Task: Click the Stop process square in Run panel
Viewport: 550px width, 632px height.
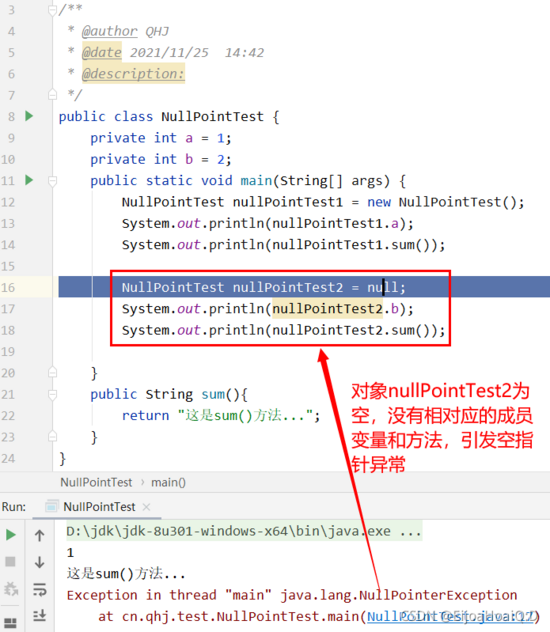Action: point(10,561)
